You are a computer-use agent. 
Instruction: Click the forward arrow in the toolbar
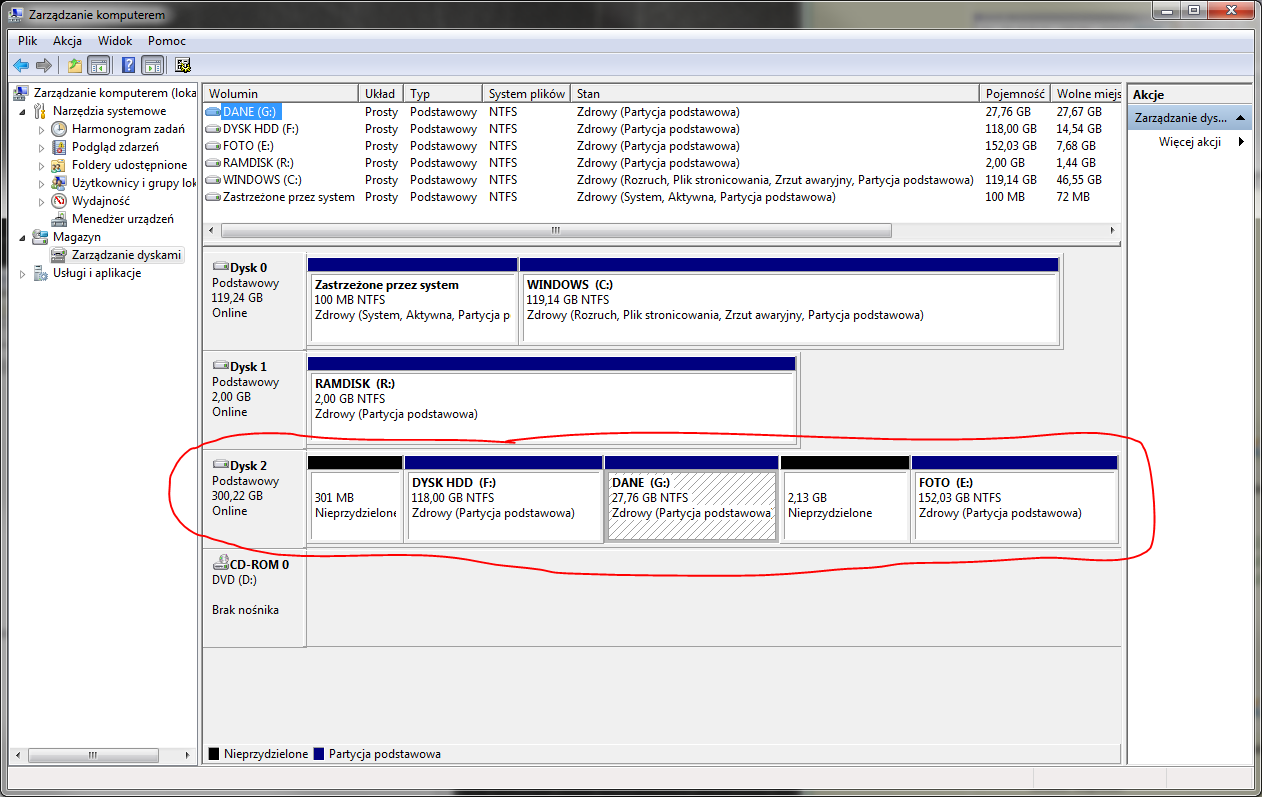point(43,66)
